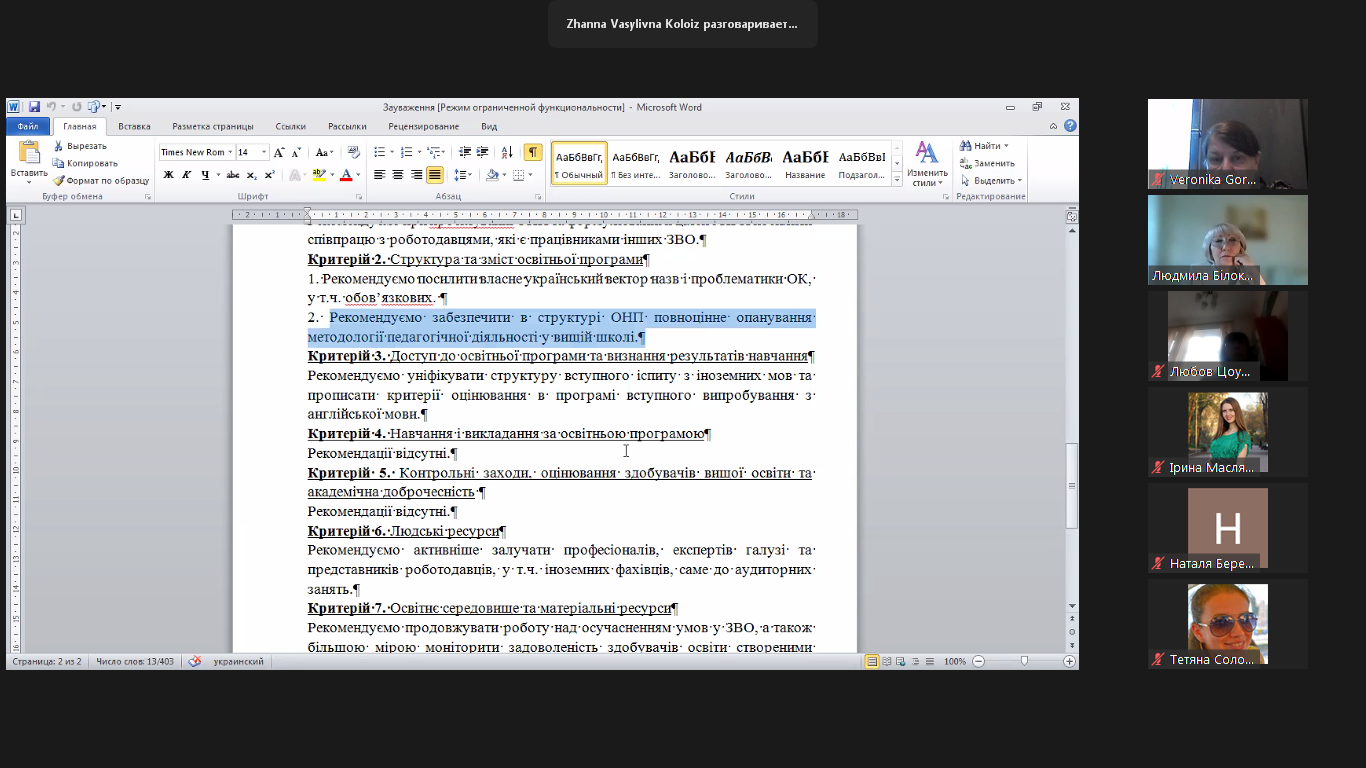This screenshot has height=768, width=1366.
Task: Apply a bulleted list
Action: tap(380, 152)
